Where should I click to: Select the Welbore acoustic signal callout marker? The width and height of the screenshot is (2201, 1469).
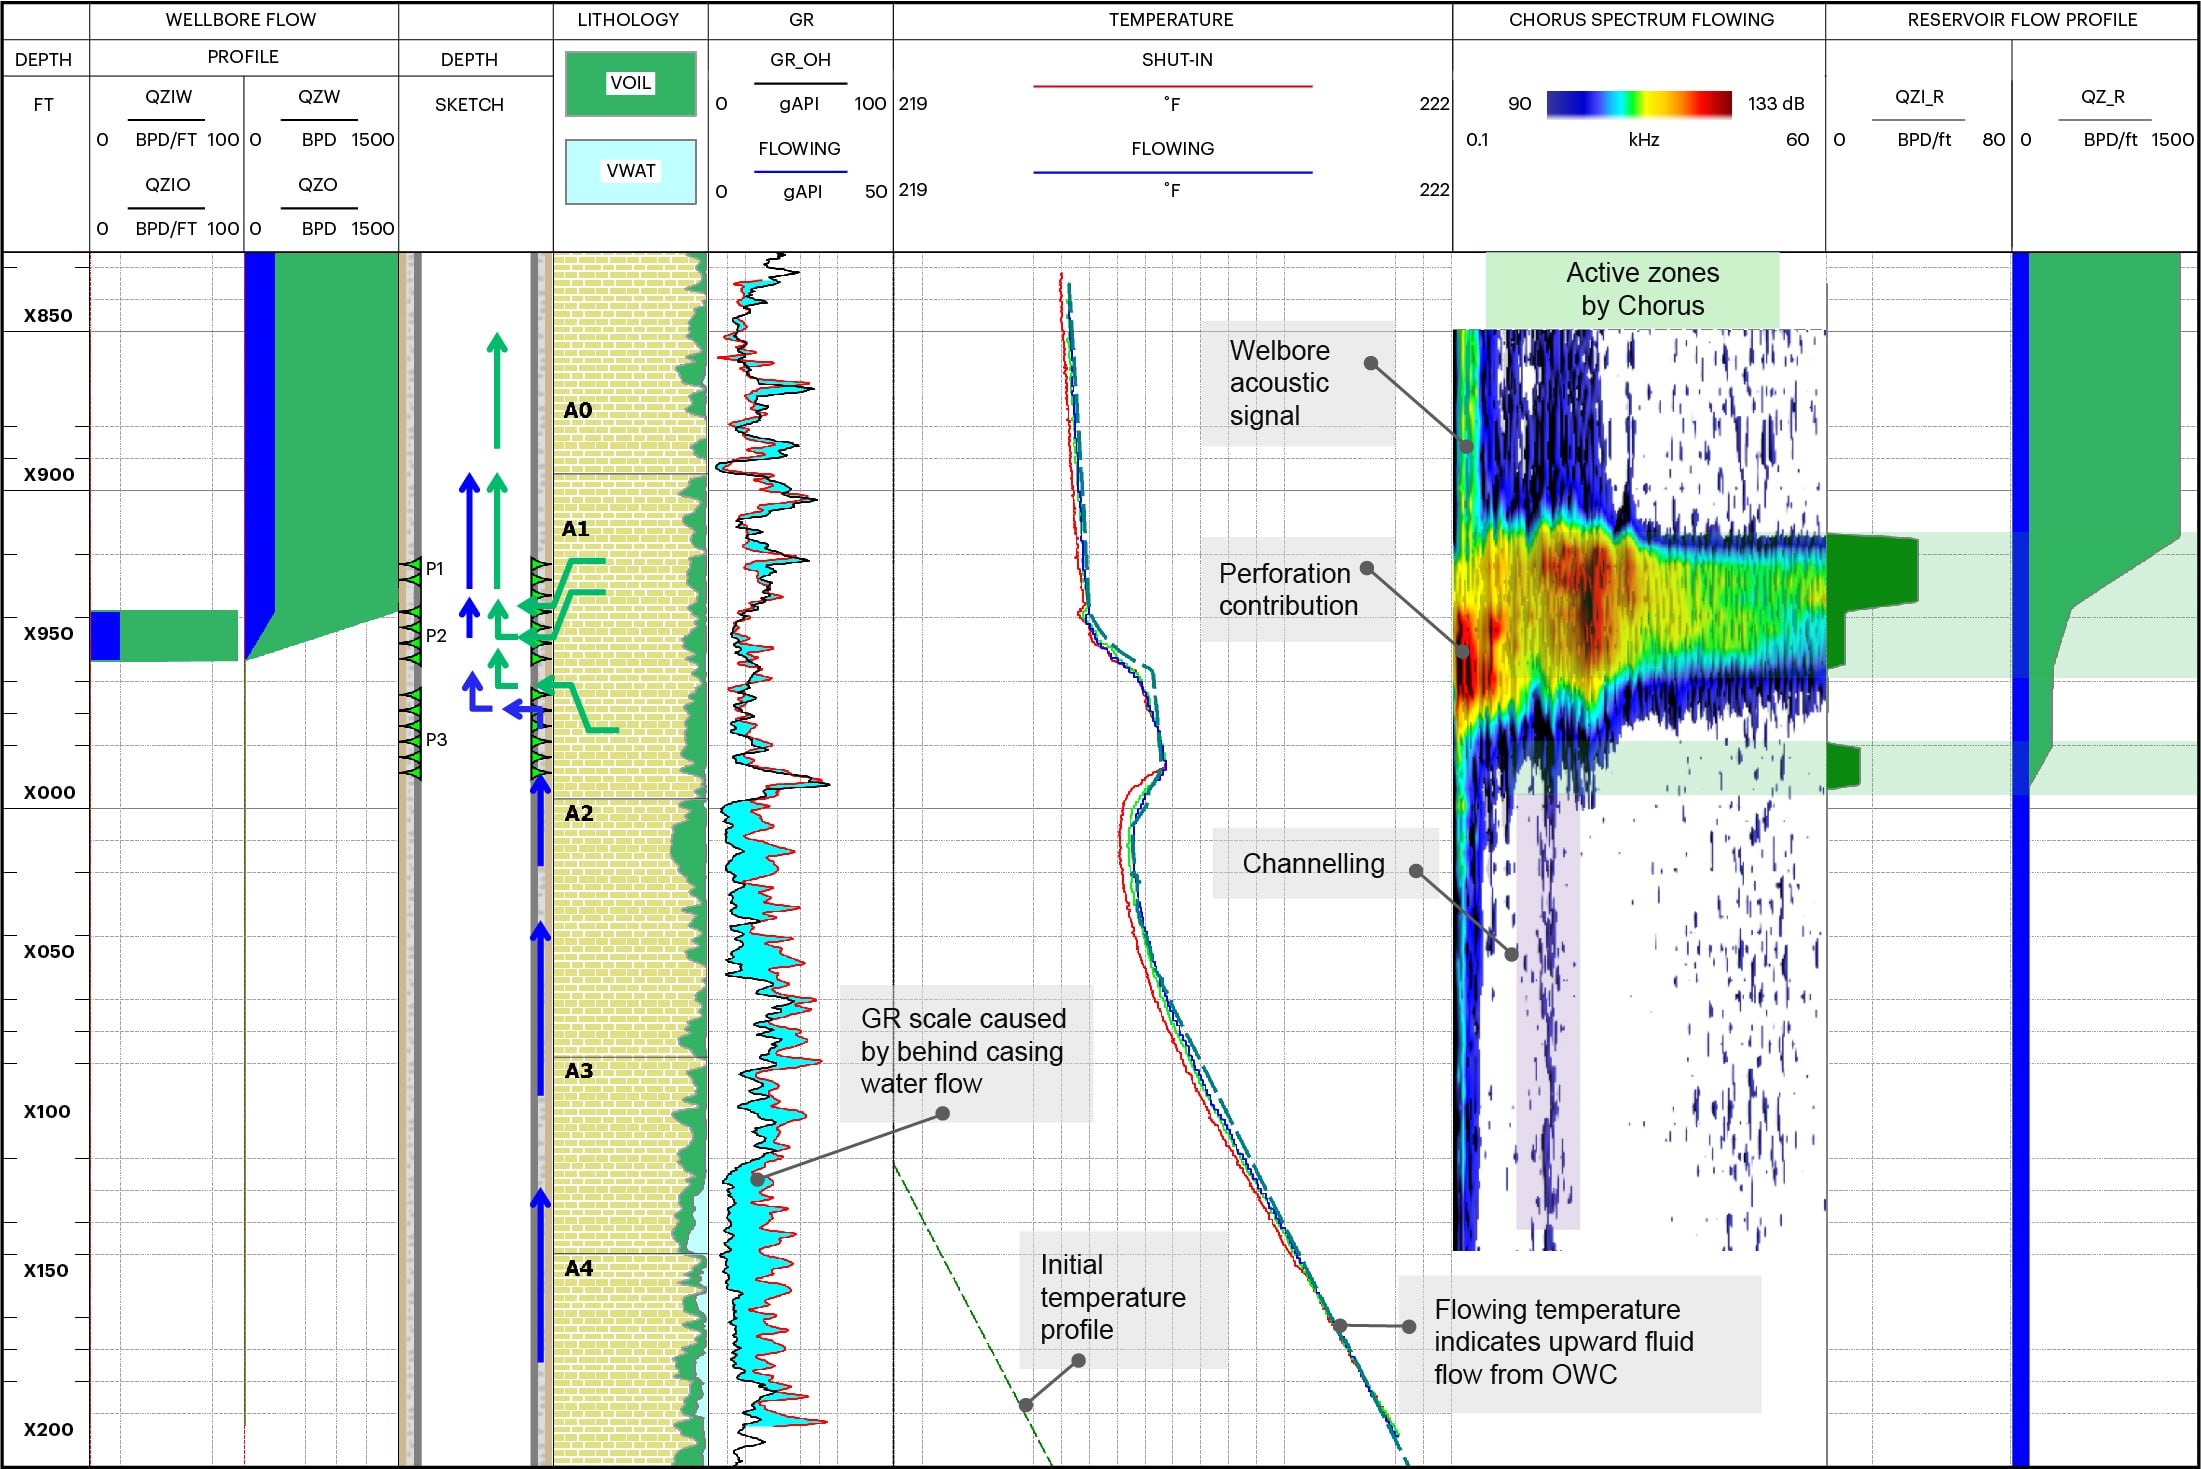[1371, 363]
